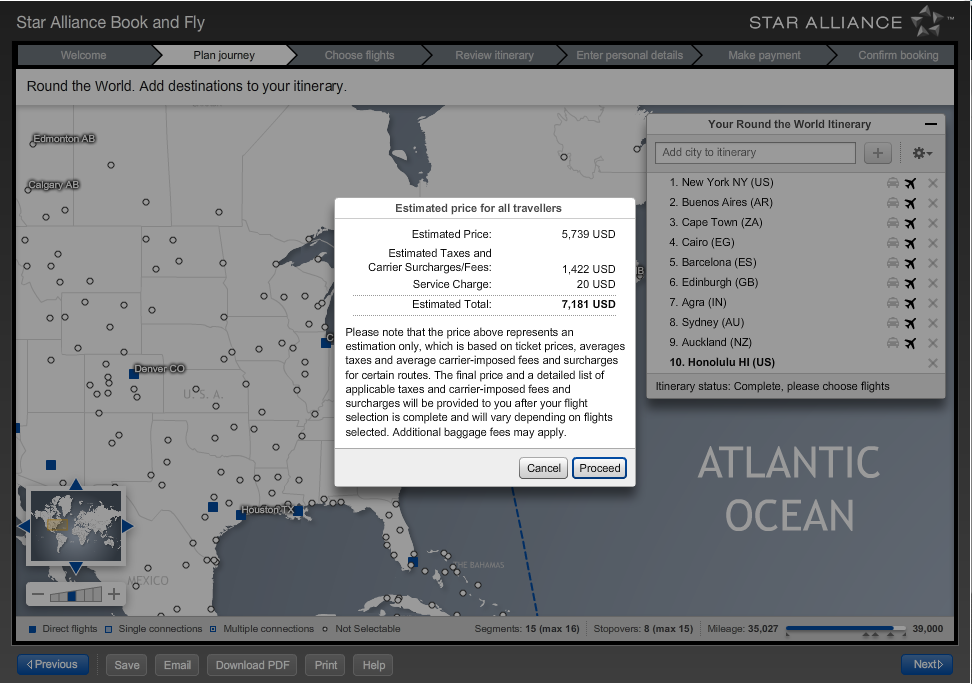Remove Agra from itinerary

(x=932, y=303)
